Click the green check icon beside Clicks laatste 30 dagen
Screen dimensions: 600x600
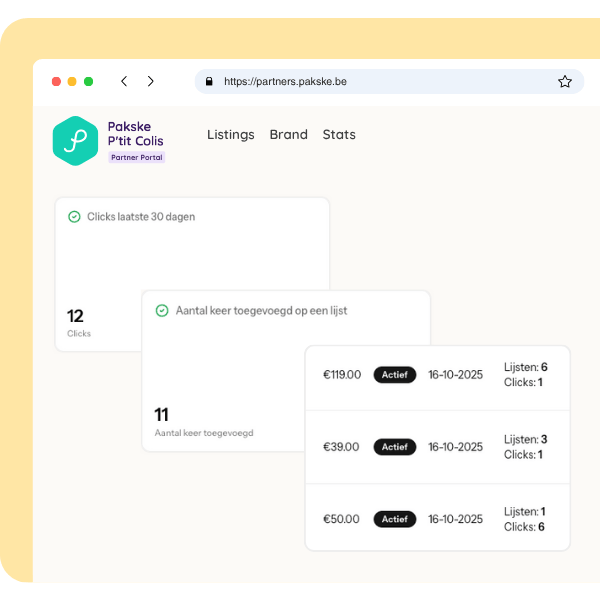pos(74,217)
